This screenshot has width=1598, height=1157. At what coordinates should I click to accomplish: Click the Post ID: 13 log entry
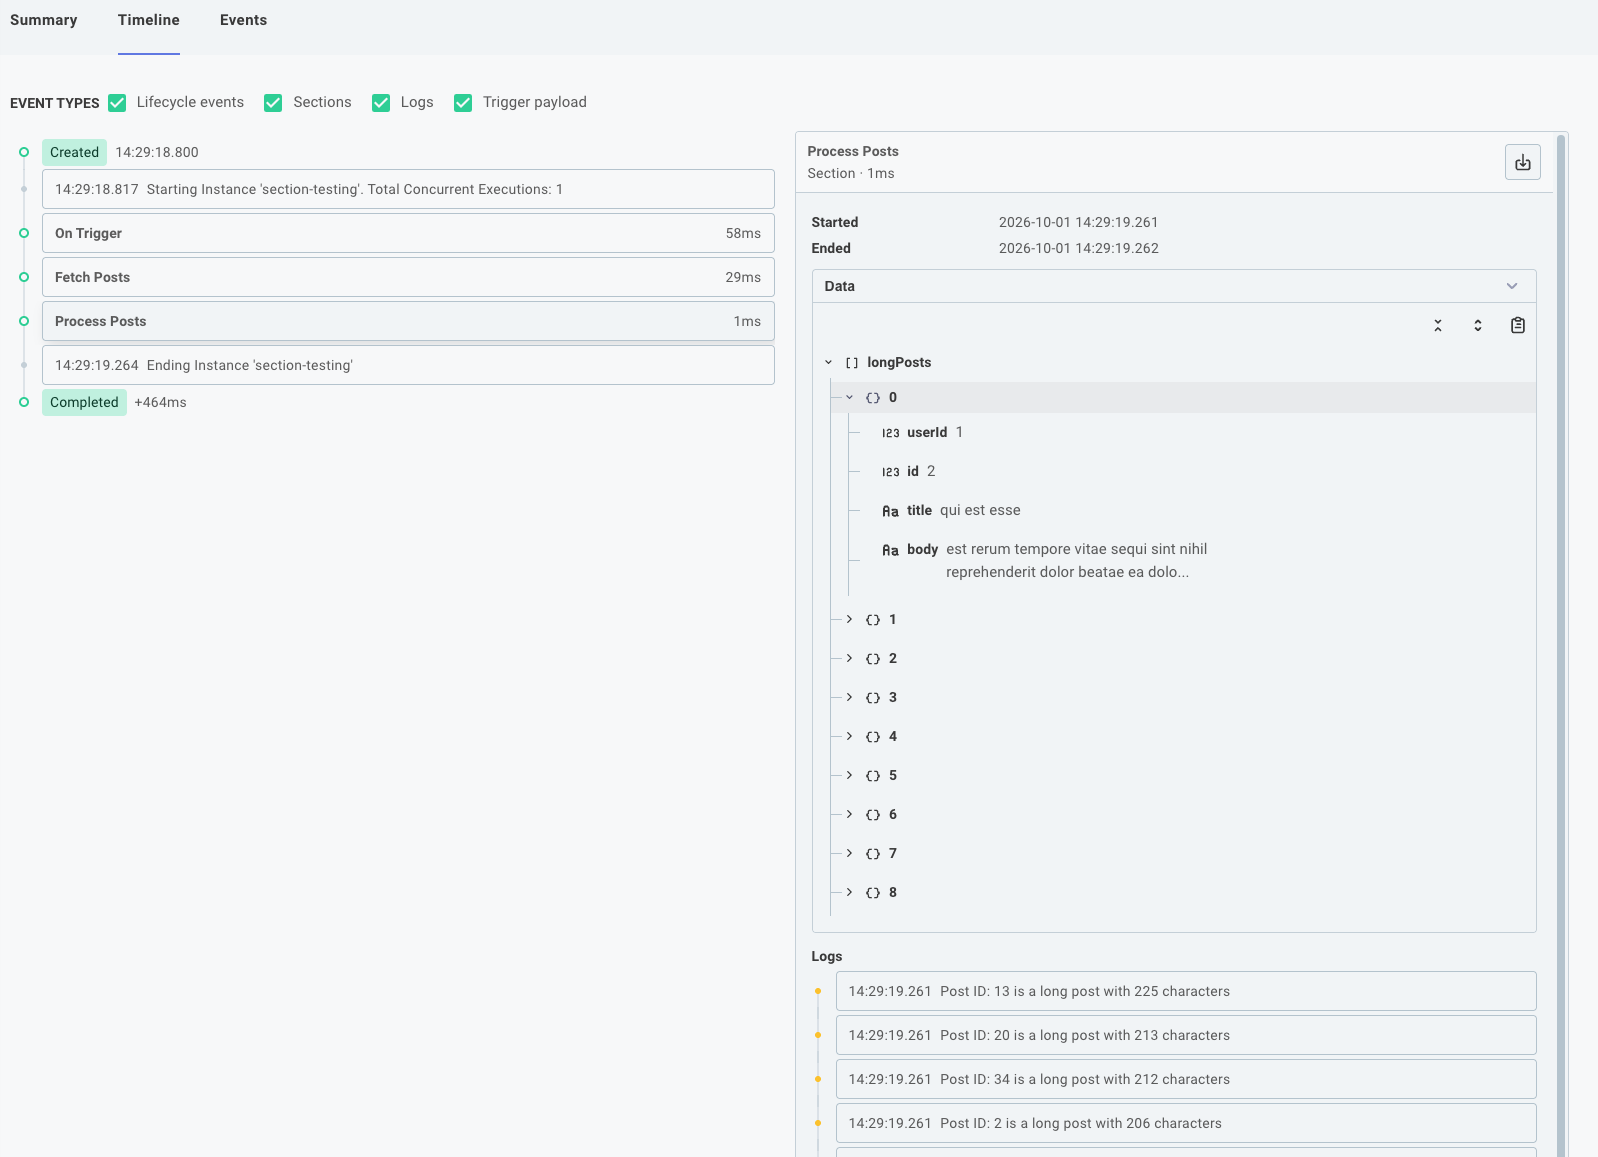click(1186, 991)
